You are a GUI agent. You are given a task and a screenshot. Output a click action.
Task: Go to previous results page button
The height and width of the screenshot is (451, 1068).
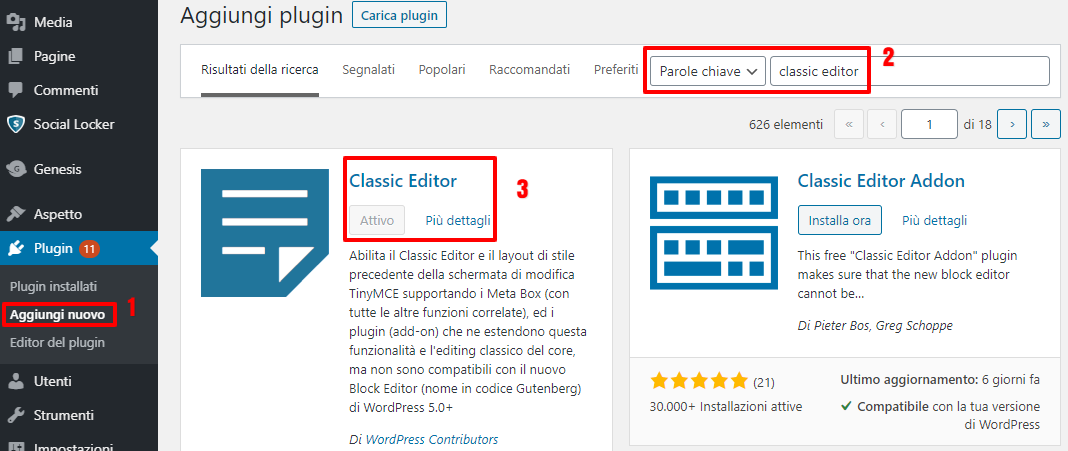pyautogui.click(x=882, y=124)
